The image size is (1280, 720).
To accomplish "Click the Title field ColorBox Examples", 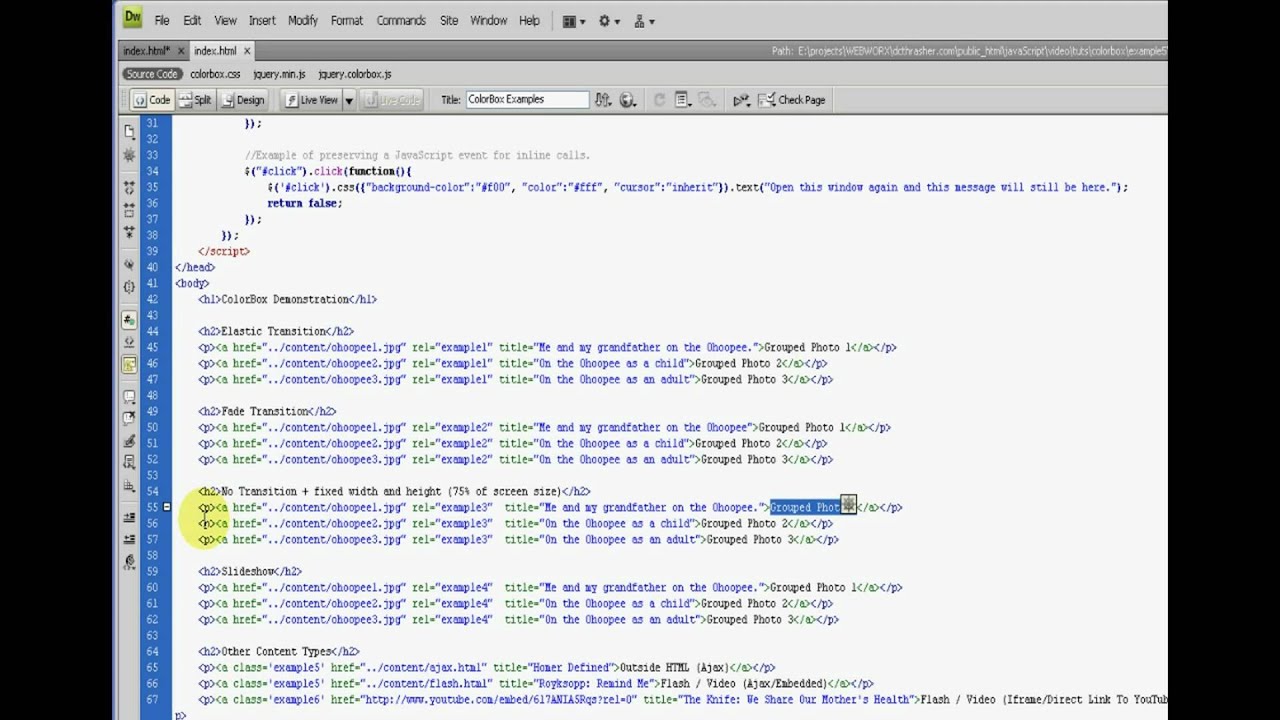I will pyautogui.click(x=528, y=100).
